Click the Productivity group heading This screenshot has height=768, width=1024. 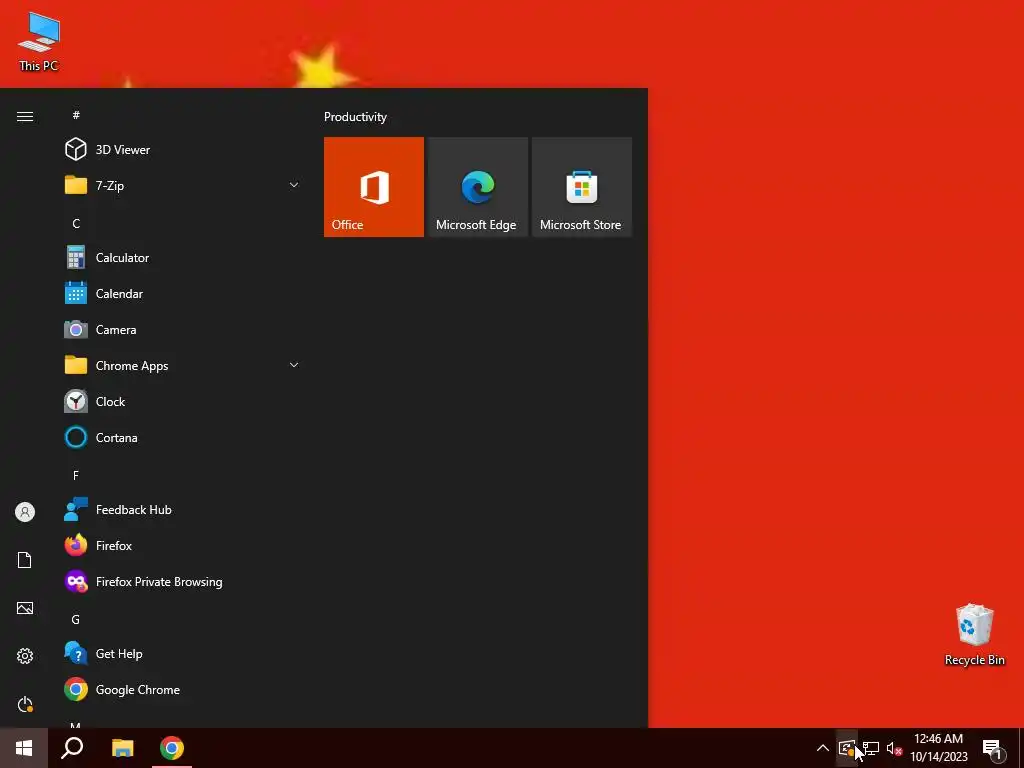click(355, 117)
